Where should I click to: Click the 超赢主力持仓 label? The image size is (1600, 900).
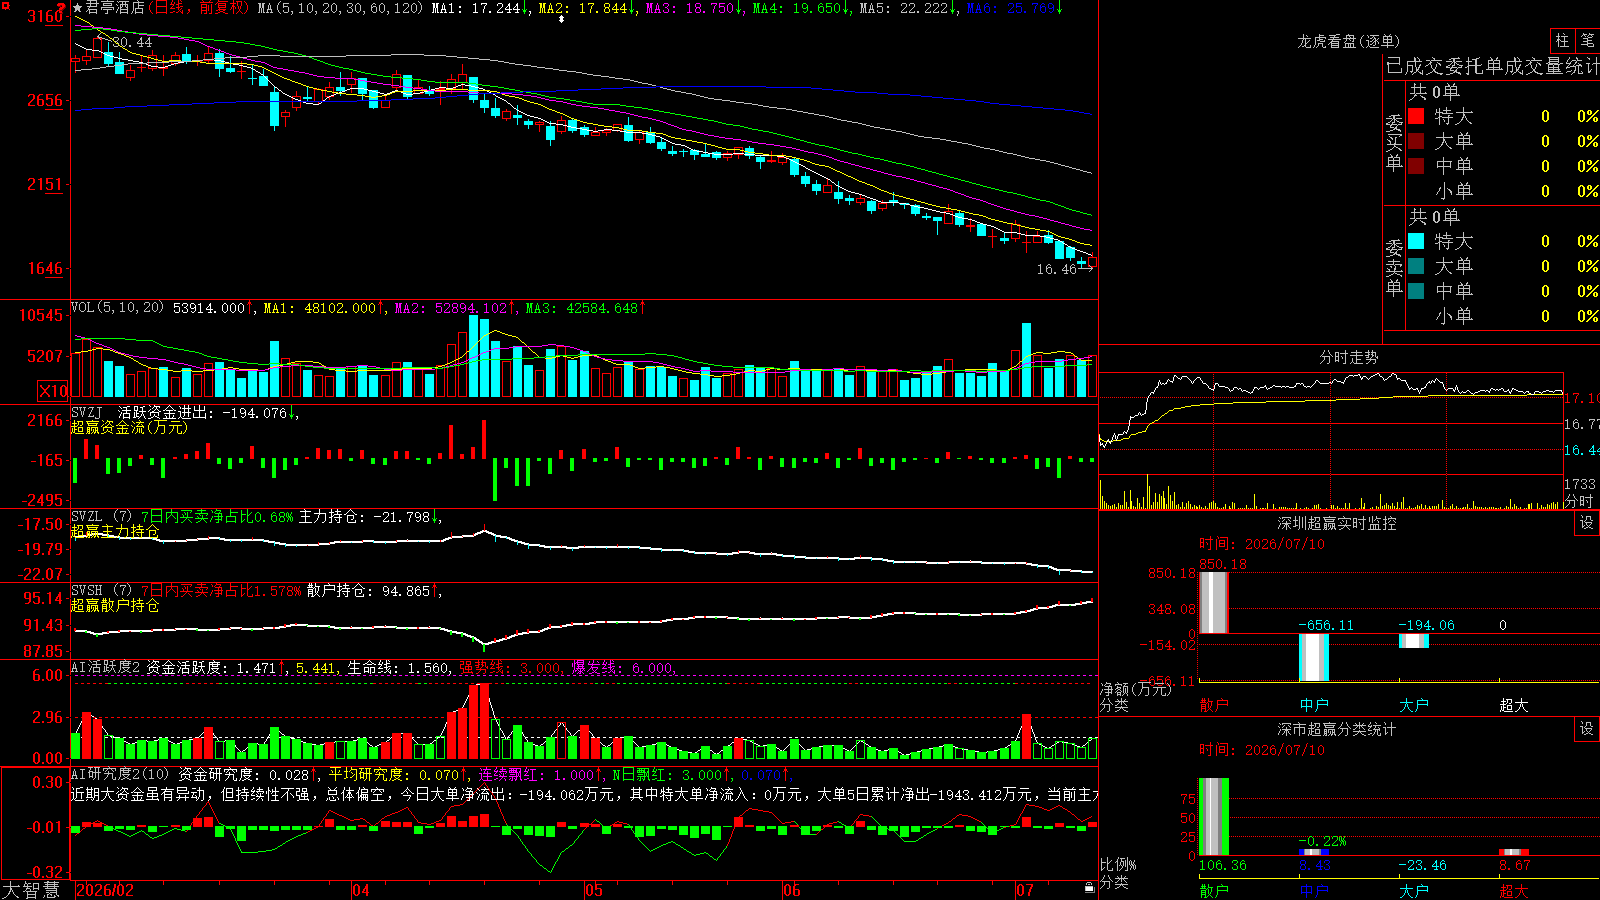[x=115, y=531]
